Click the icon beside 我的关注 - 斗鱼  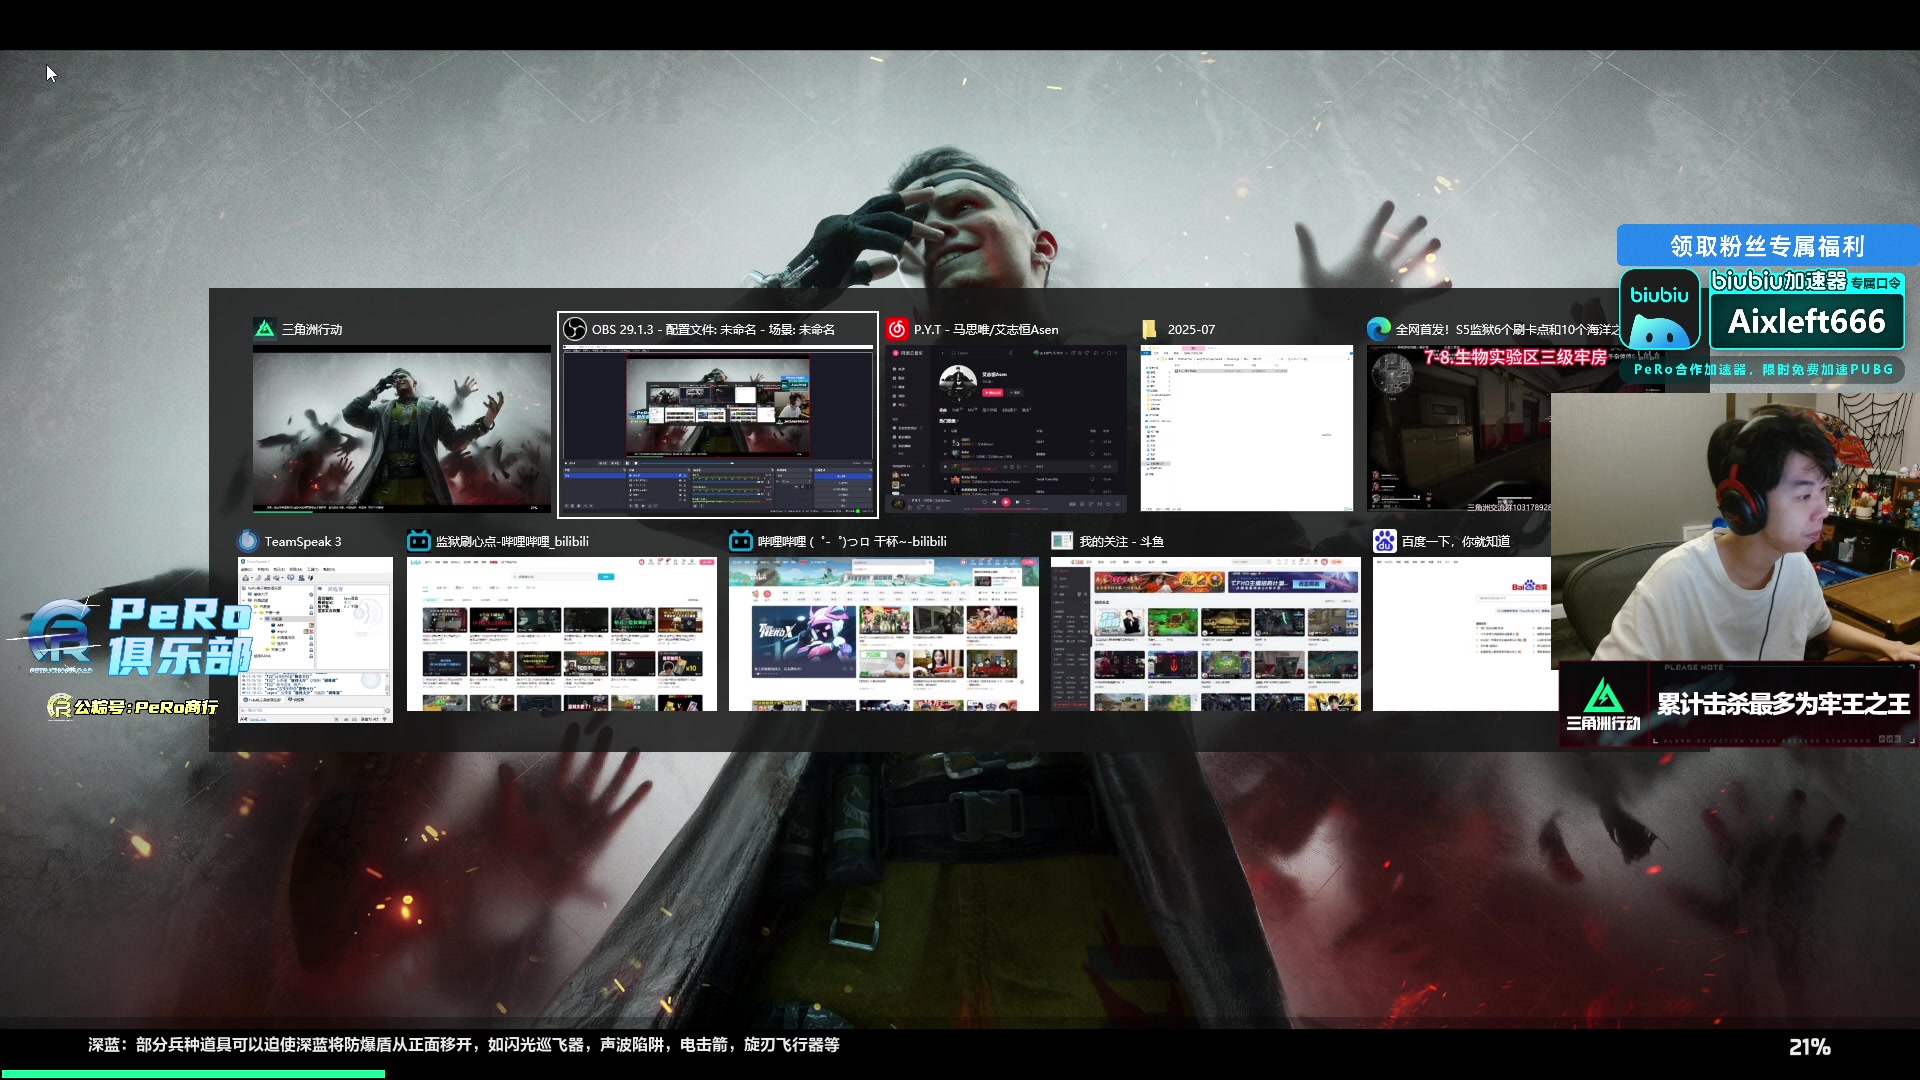(1062, 541)
